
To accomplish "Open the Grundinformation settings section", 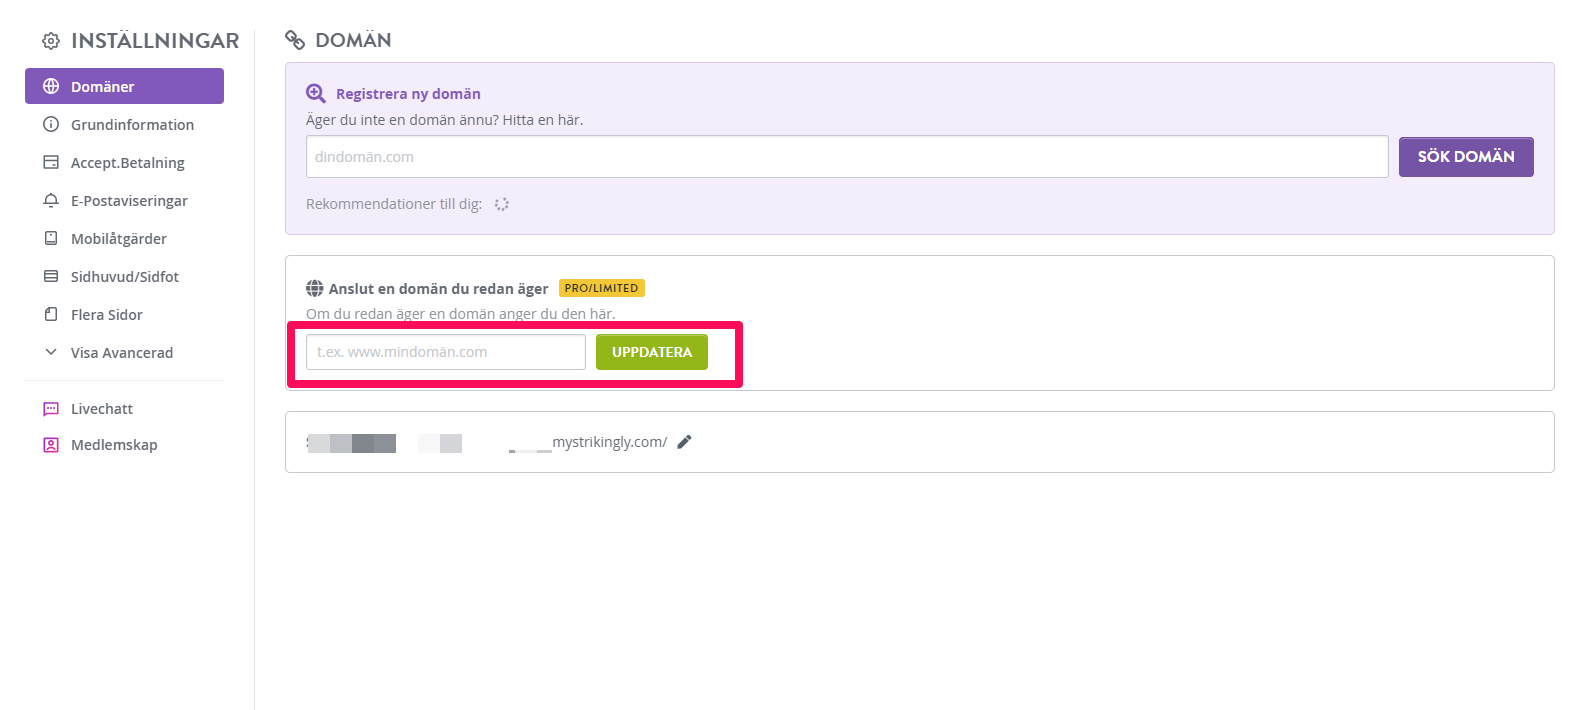I will (x=132, y=125).
